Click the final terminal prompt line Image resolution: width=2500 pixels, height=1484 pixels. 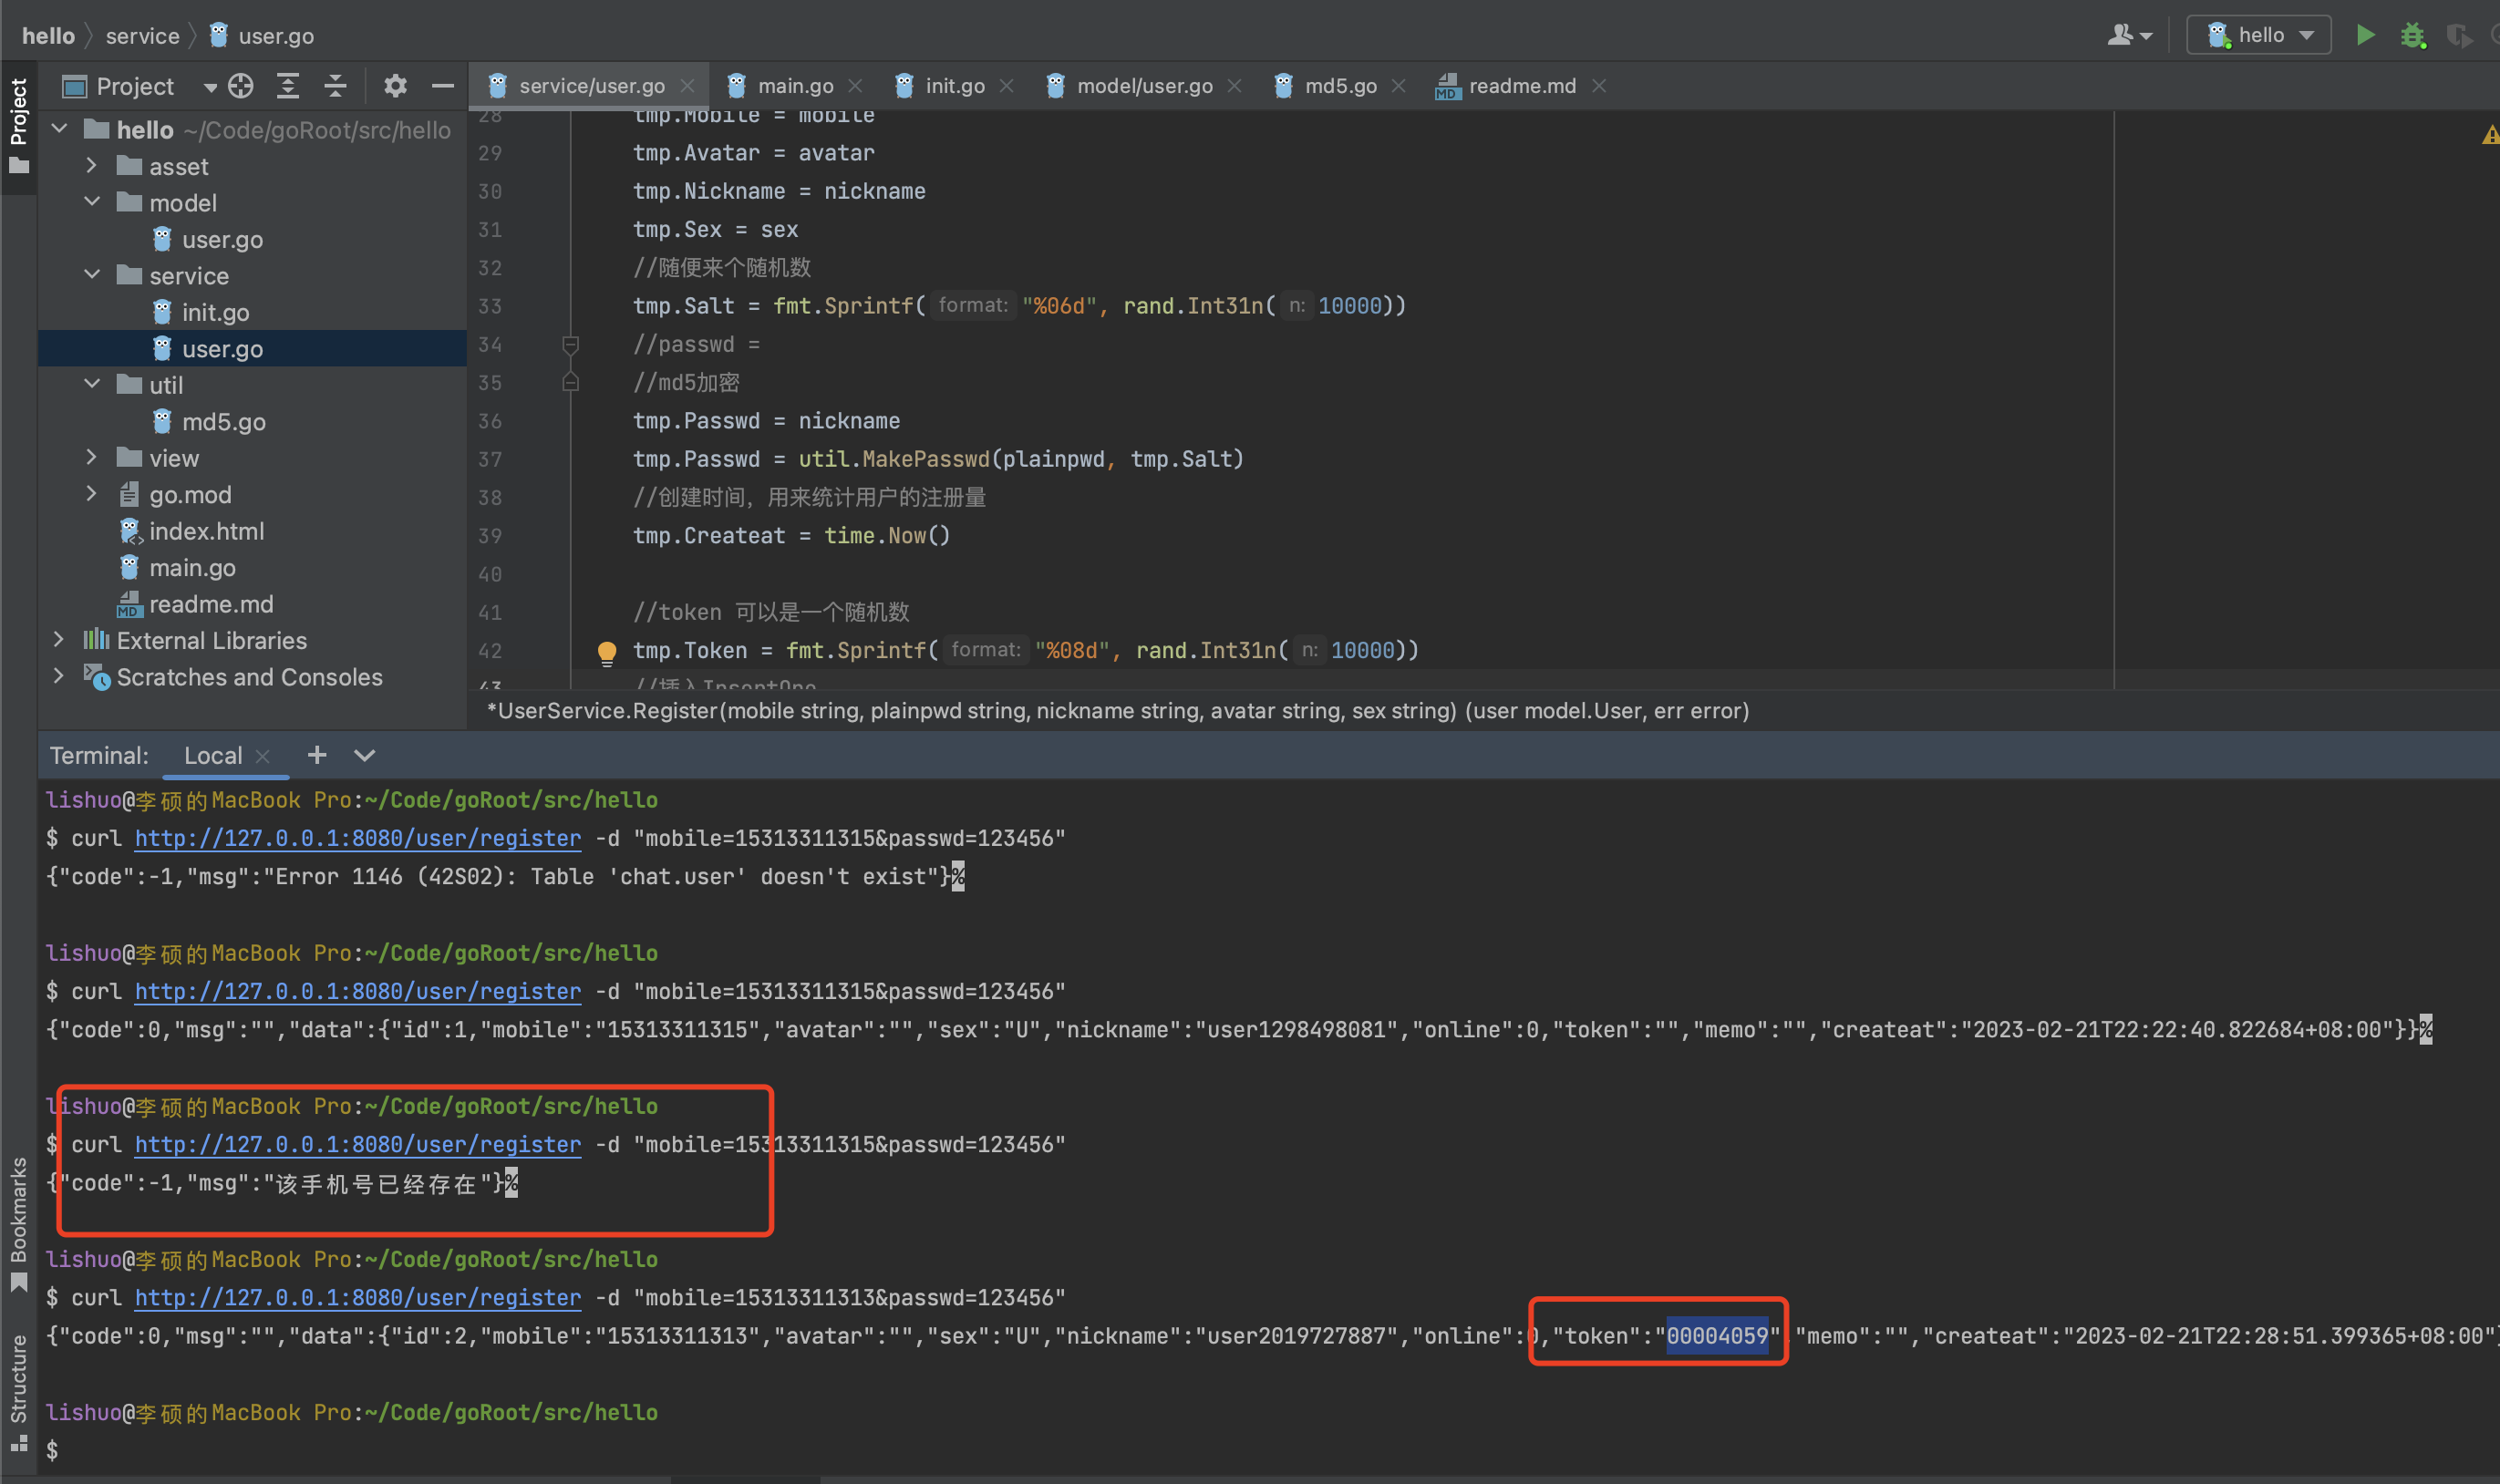52,1449
